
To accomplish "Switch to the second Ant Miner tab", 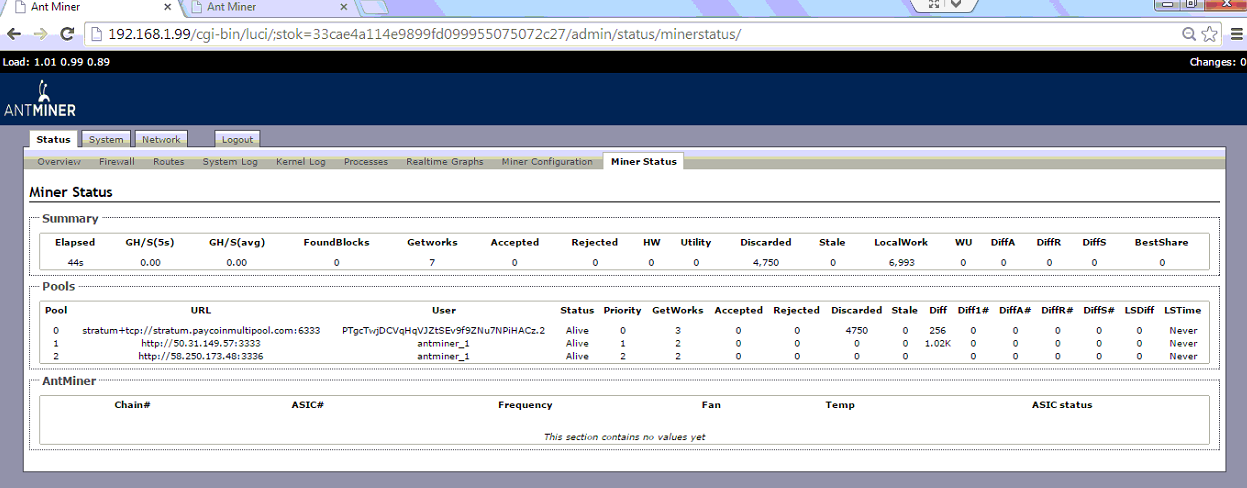I will coord(266,7).
